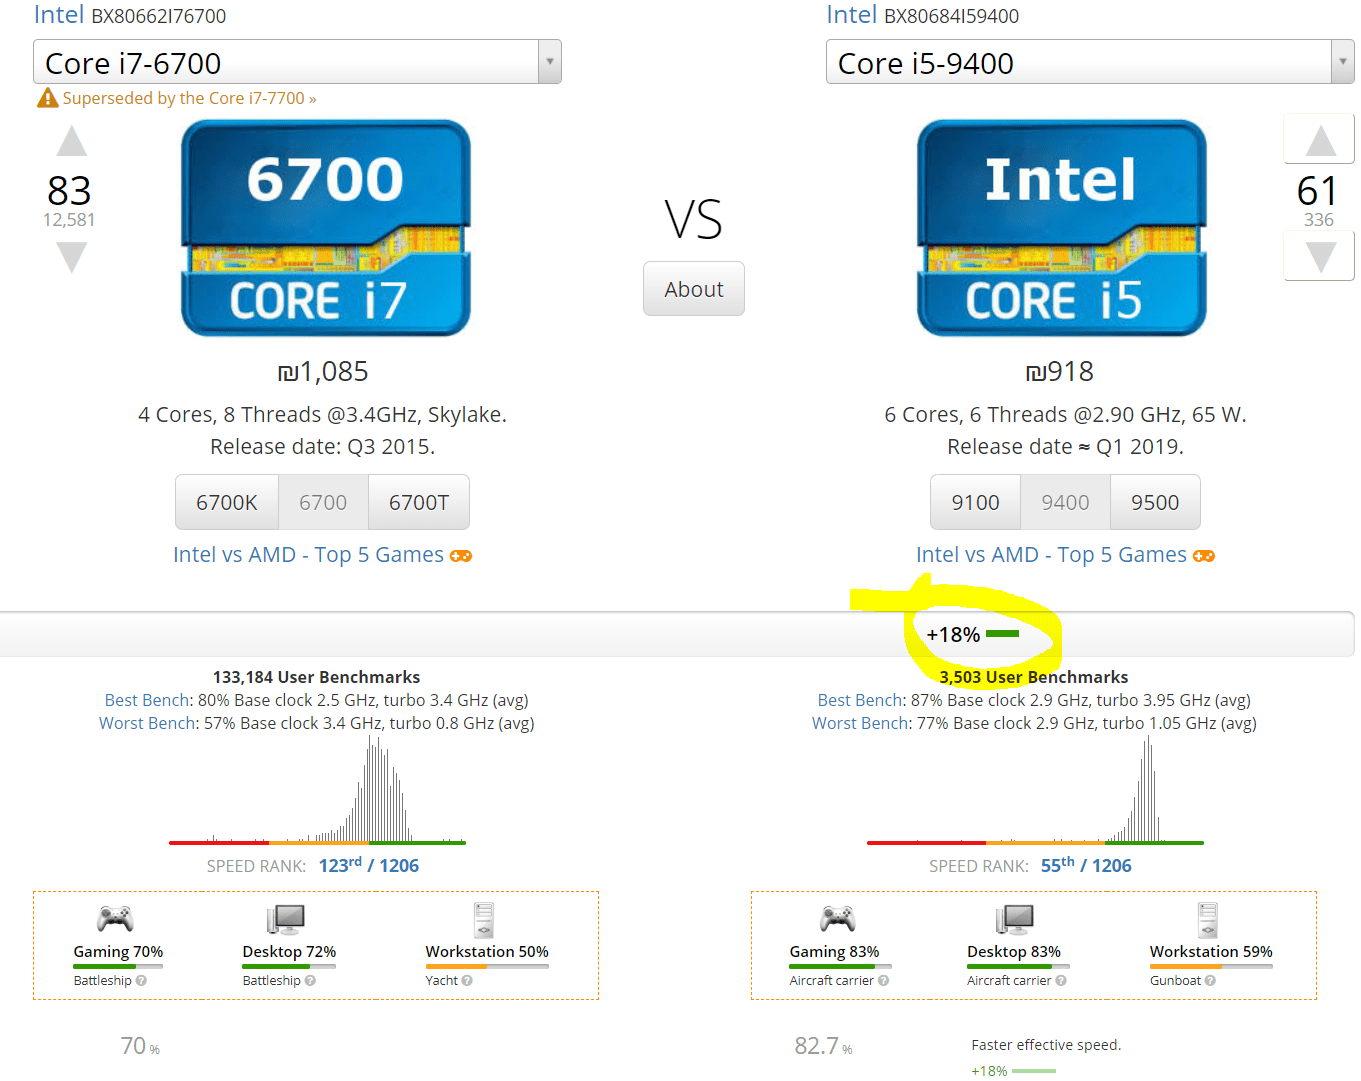Downvote the Core i5-9400 processor

tap(1320, 257)
